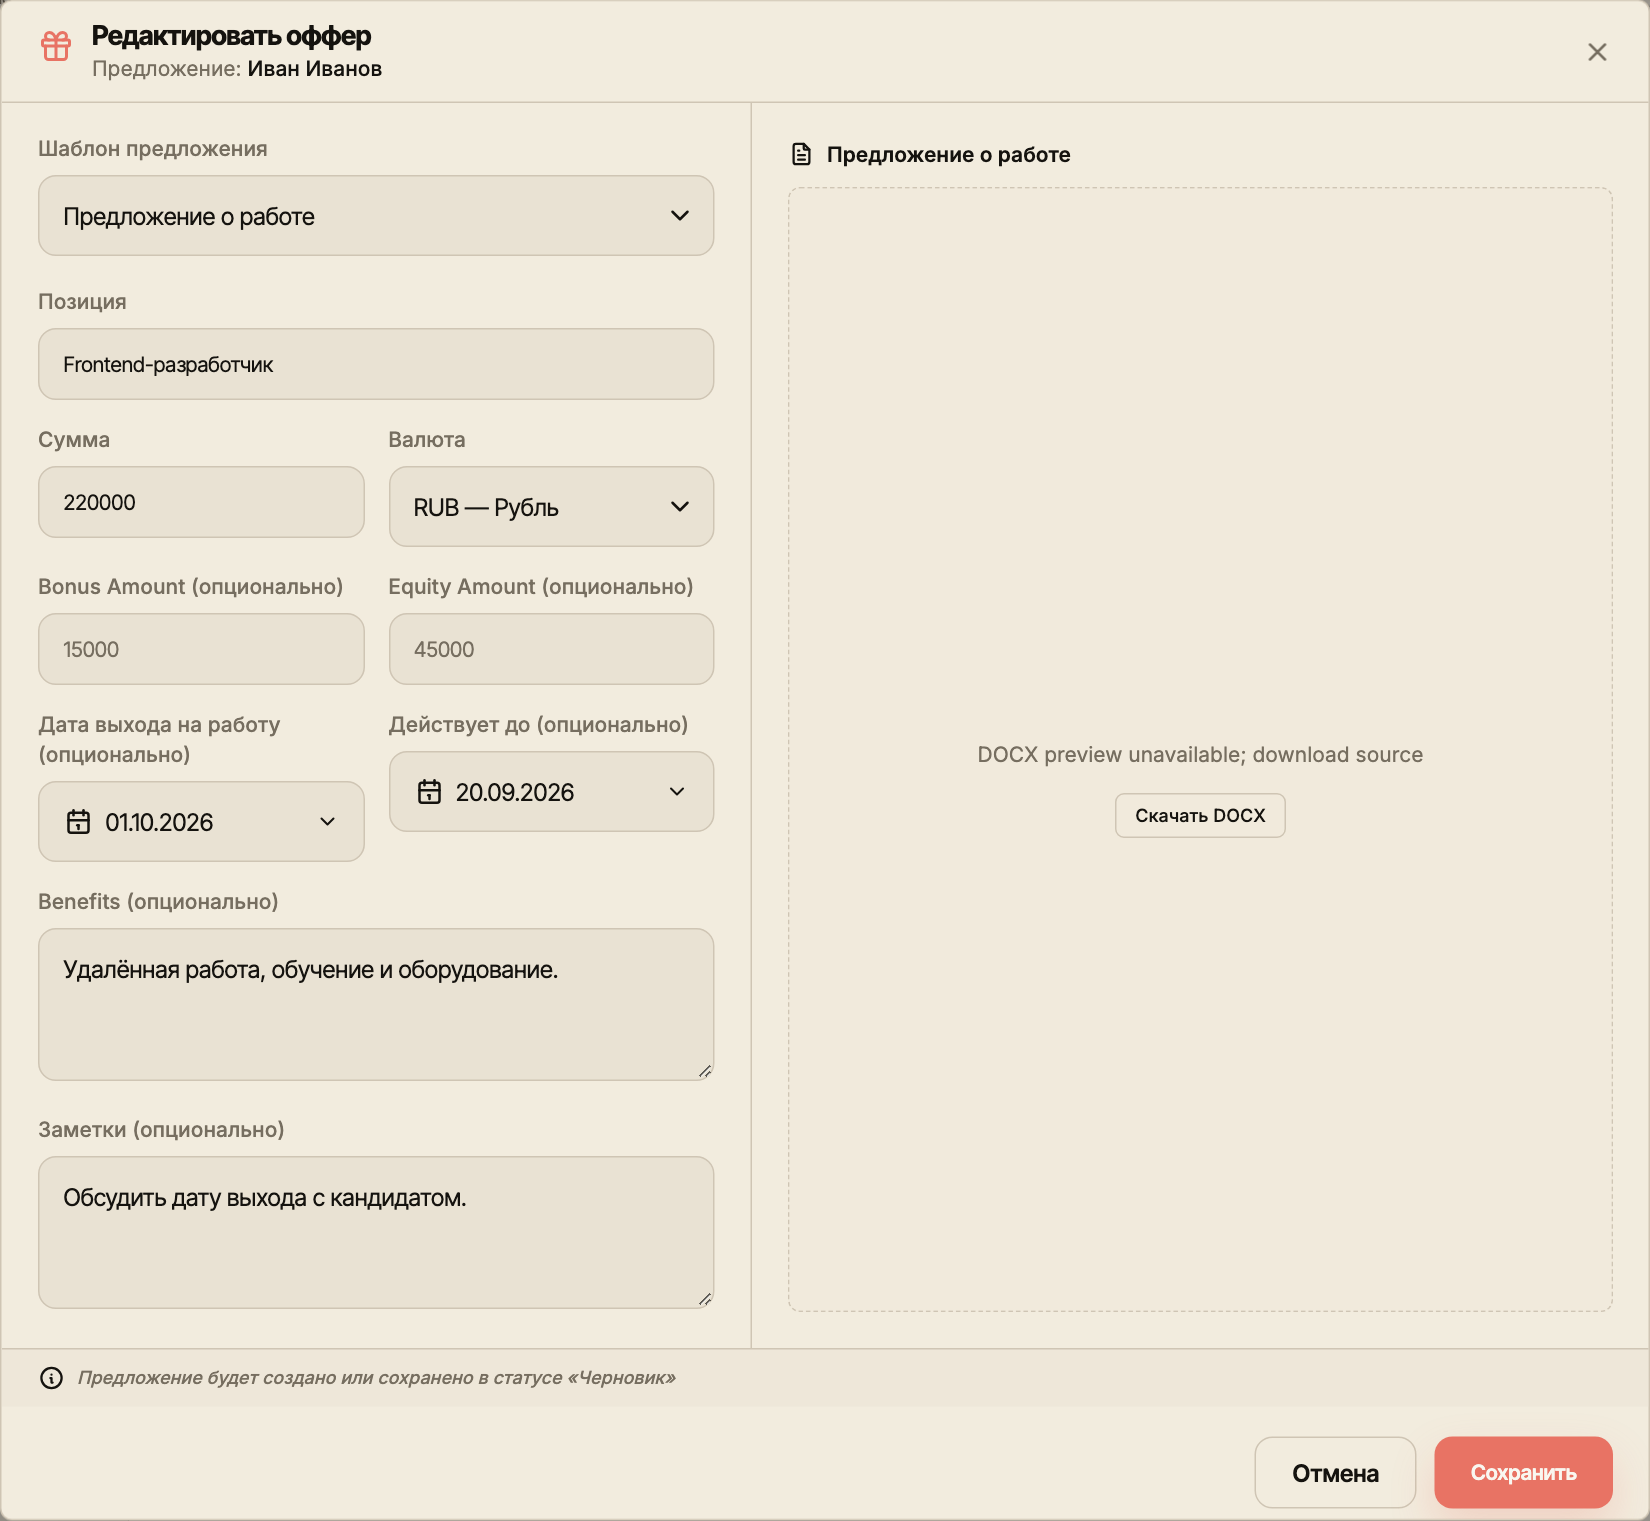Click the Bonus Amount input field
This screenshot has height=1521, width=1650.
(201, 649)
